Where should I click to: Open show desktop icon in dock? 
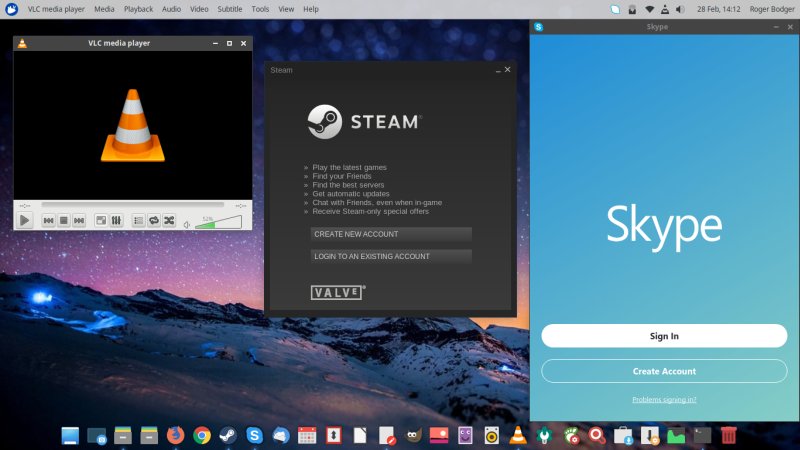pyautogui.click(x=70, y=435)
